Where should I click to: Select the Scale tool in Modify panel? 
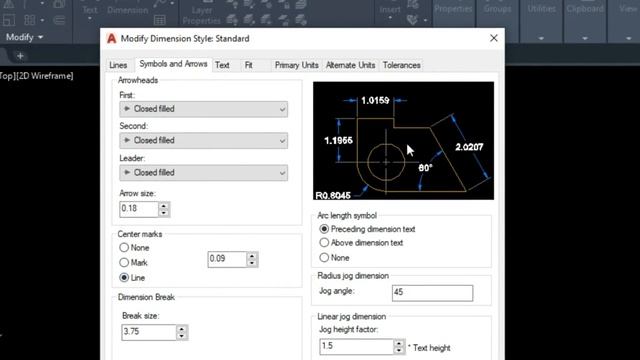9,20
